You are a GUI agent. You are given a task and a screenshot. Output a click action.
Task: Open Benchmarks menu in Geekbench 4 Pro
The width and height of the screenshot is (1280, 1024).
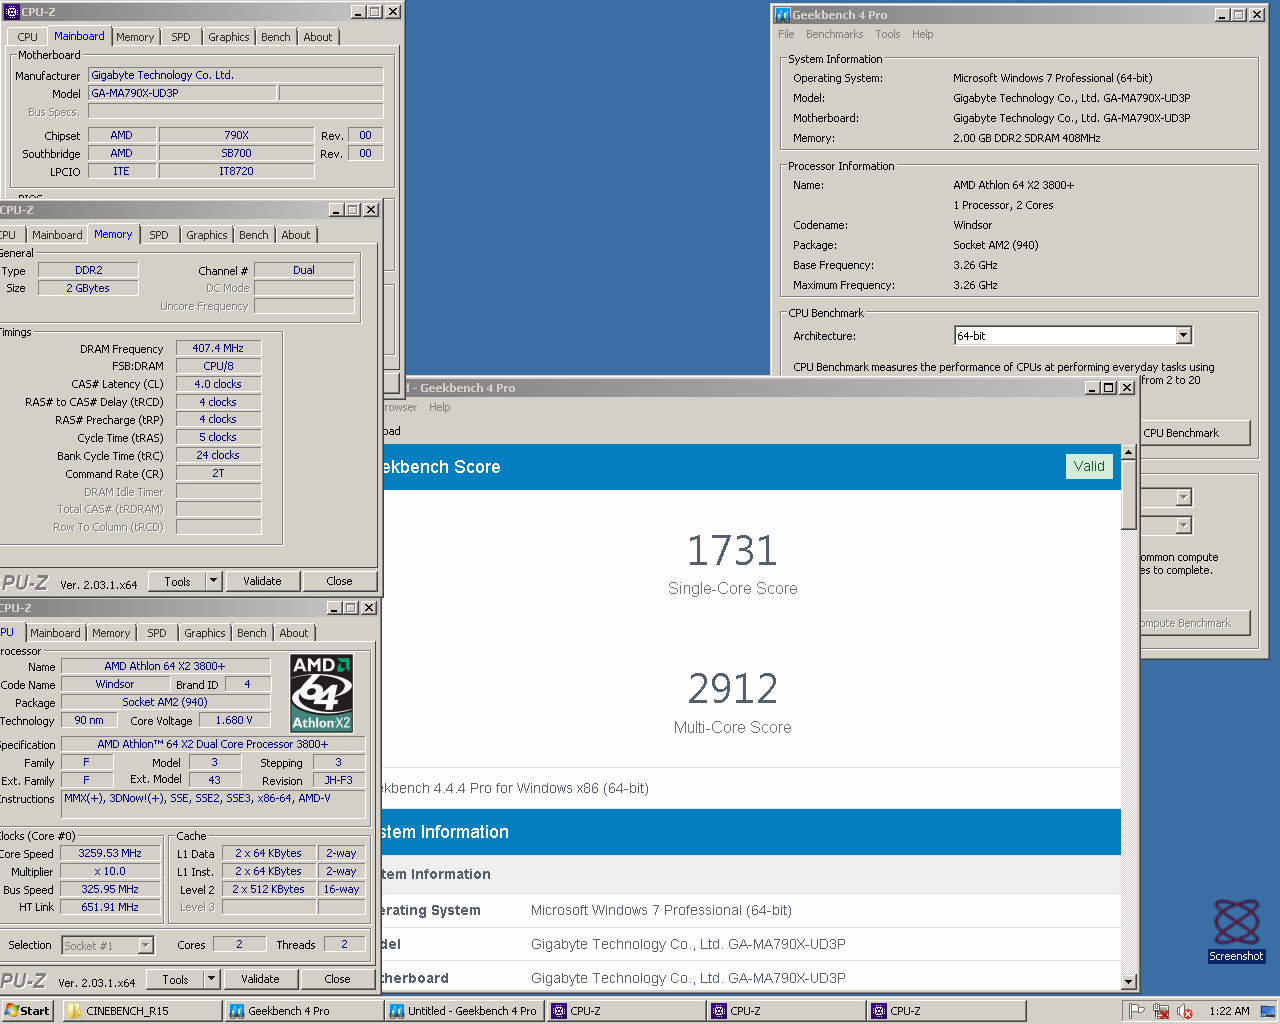[834, 34]
